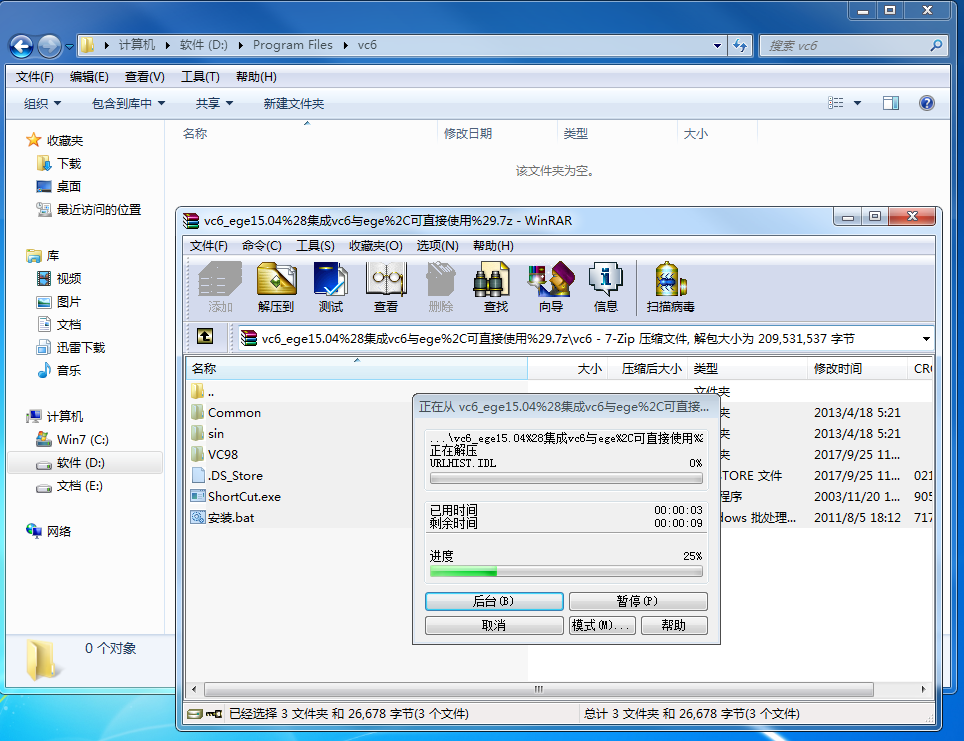The image size is (964, 741).
Task: Expand the breadcrumb arrow after 计算机
Action: (x=167, y=45)
